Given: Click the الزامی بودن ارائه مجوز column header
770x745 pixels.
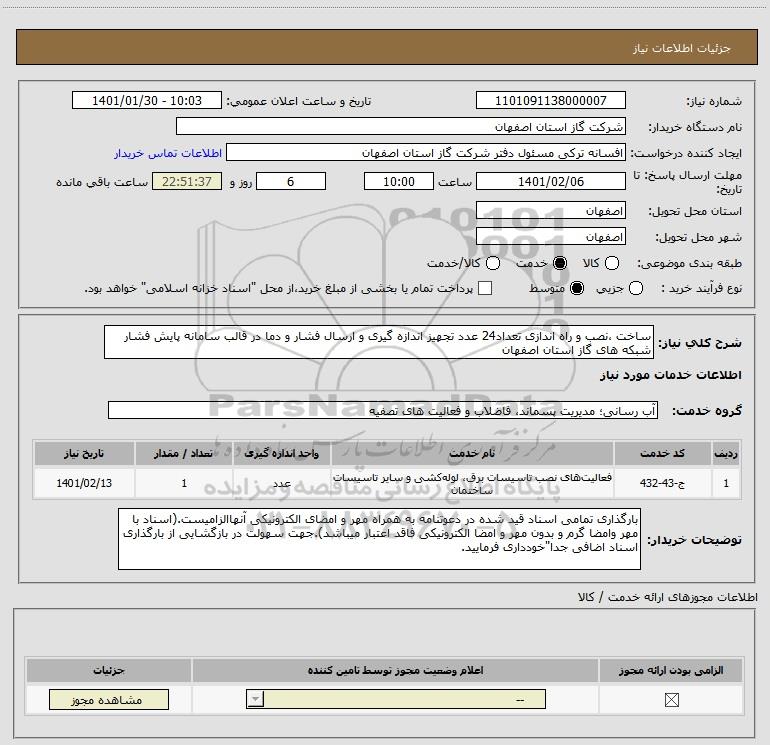Looking at the screenshot, I should pos(671,670).
